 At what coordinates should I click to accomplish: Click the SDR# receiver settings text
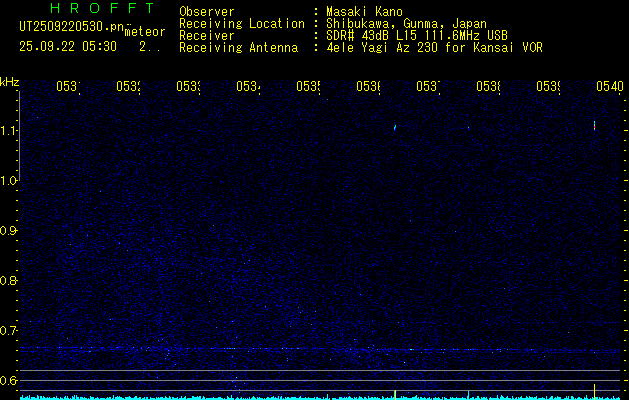tap(417, 36)
